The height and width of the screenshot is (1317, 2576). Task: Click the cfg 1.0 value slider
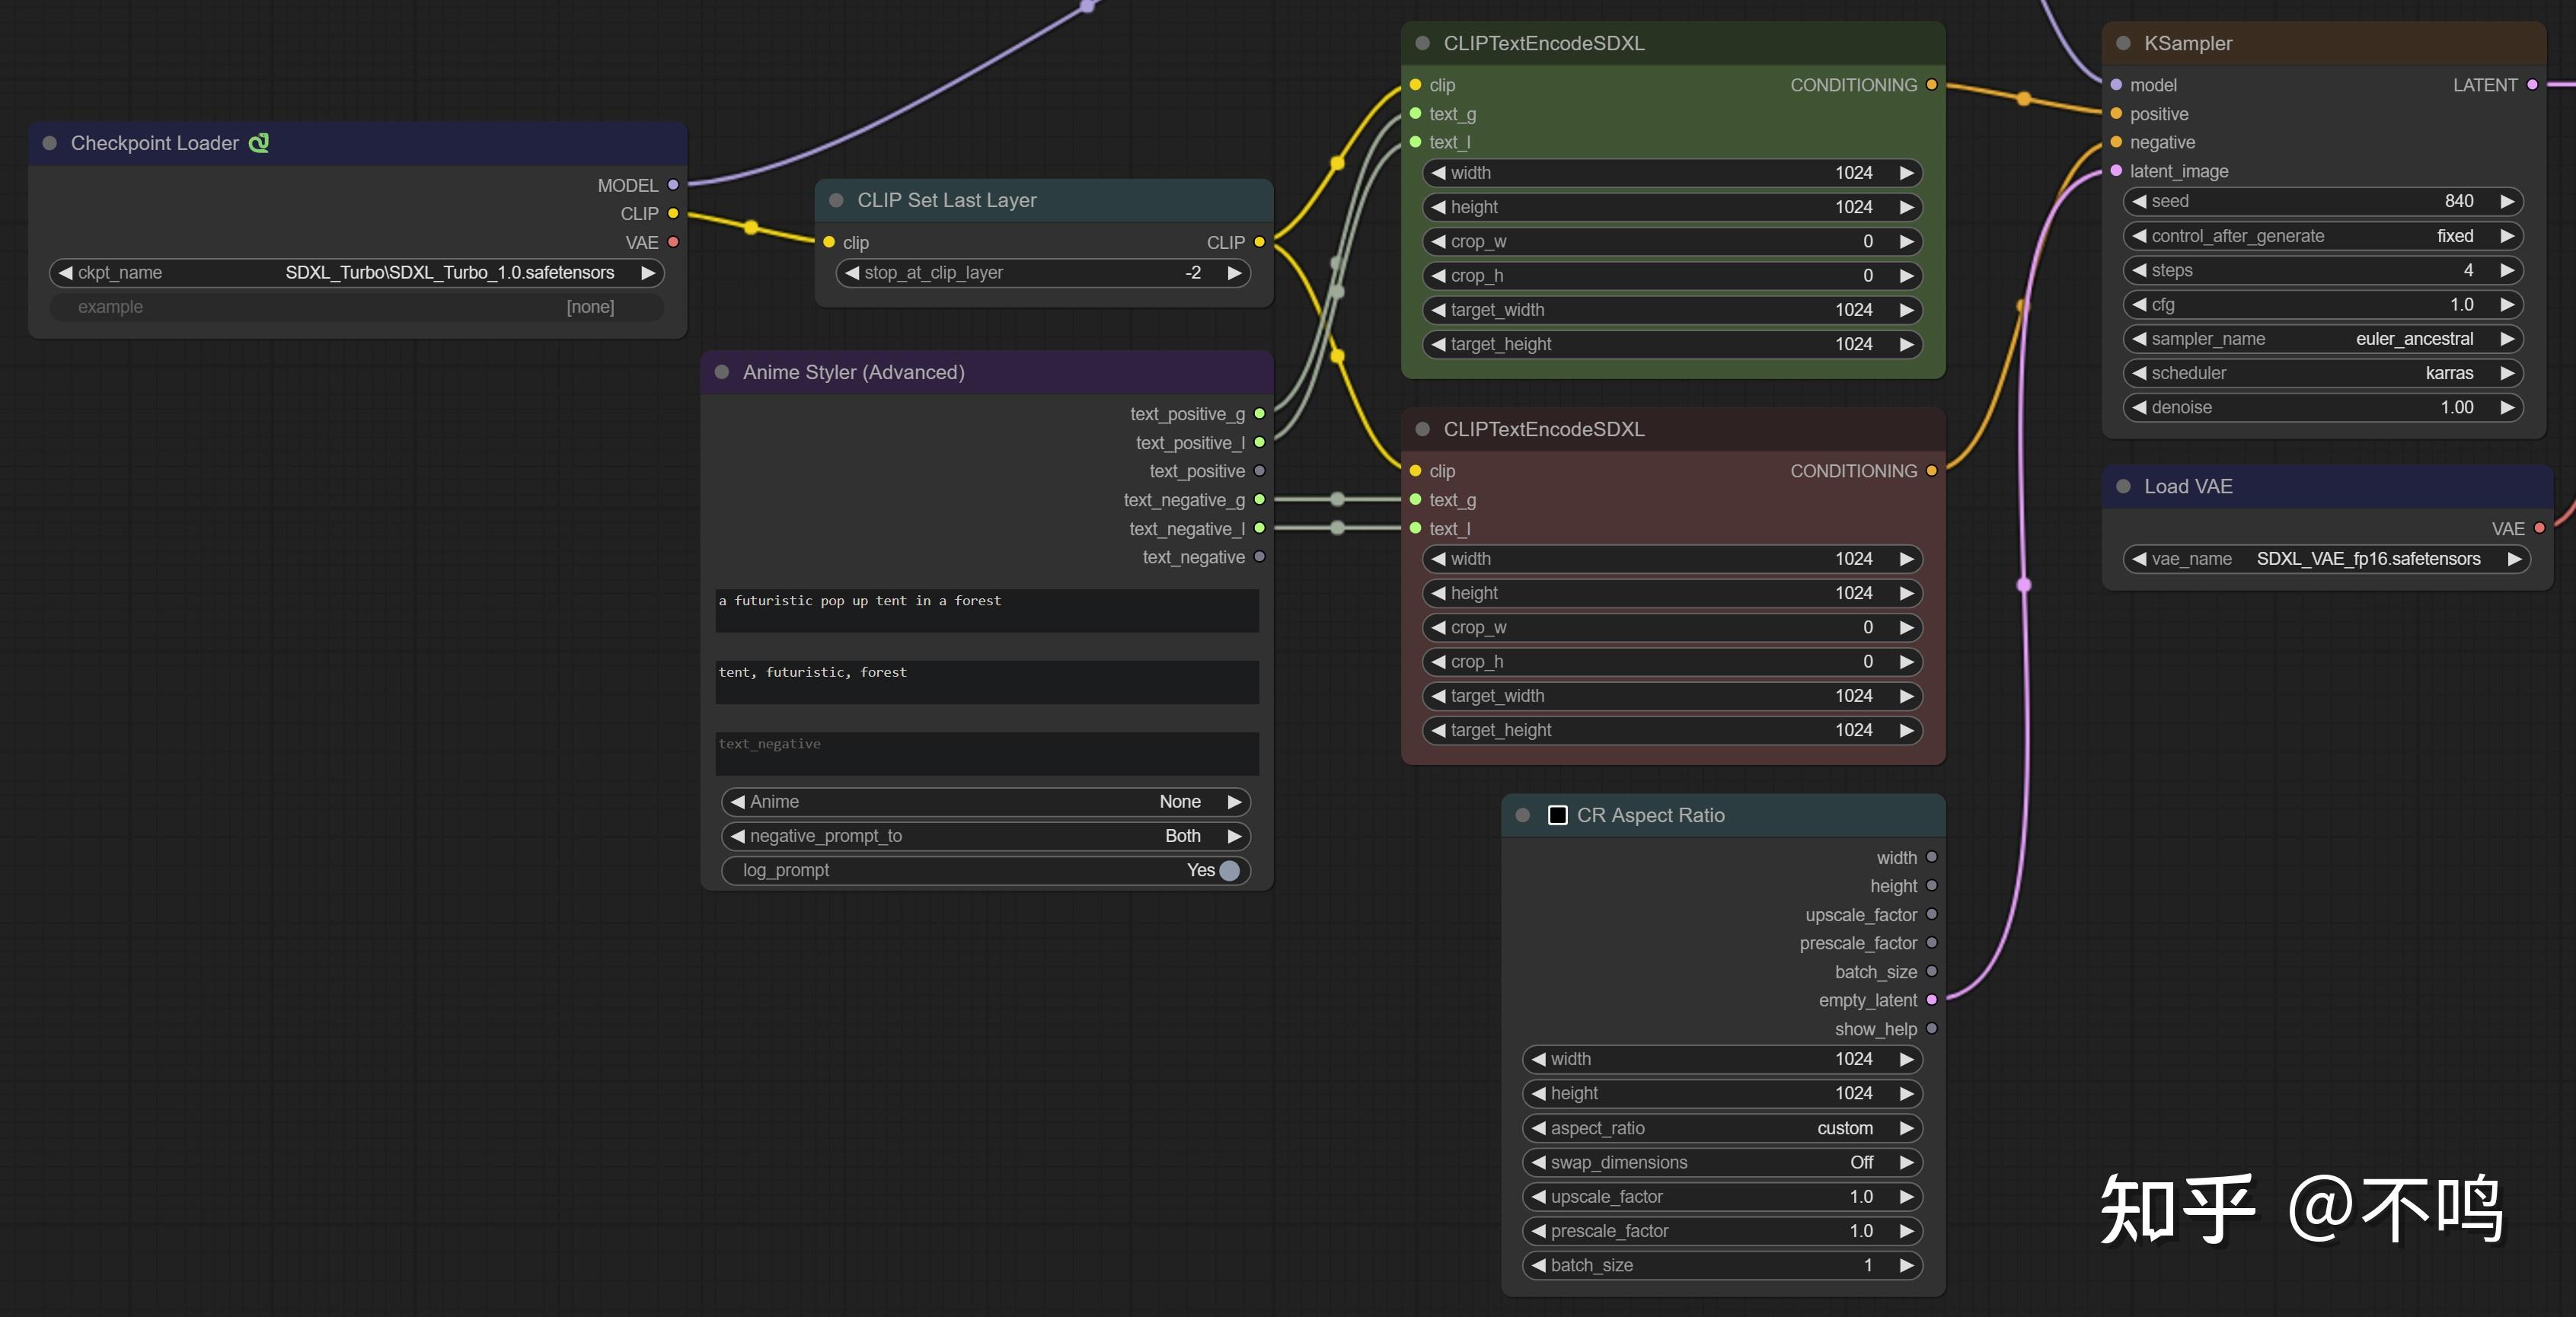(x=2322, y=304)
